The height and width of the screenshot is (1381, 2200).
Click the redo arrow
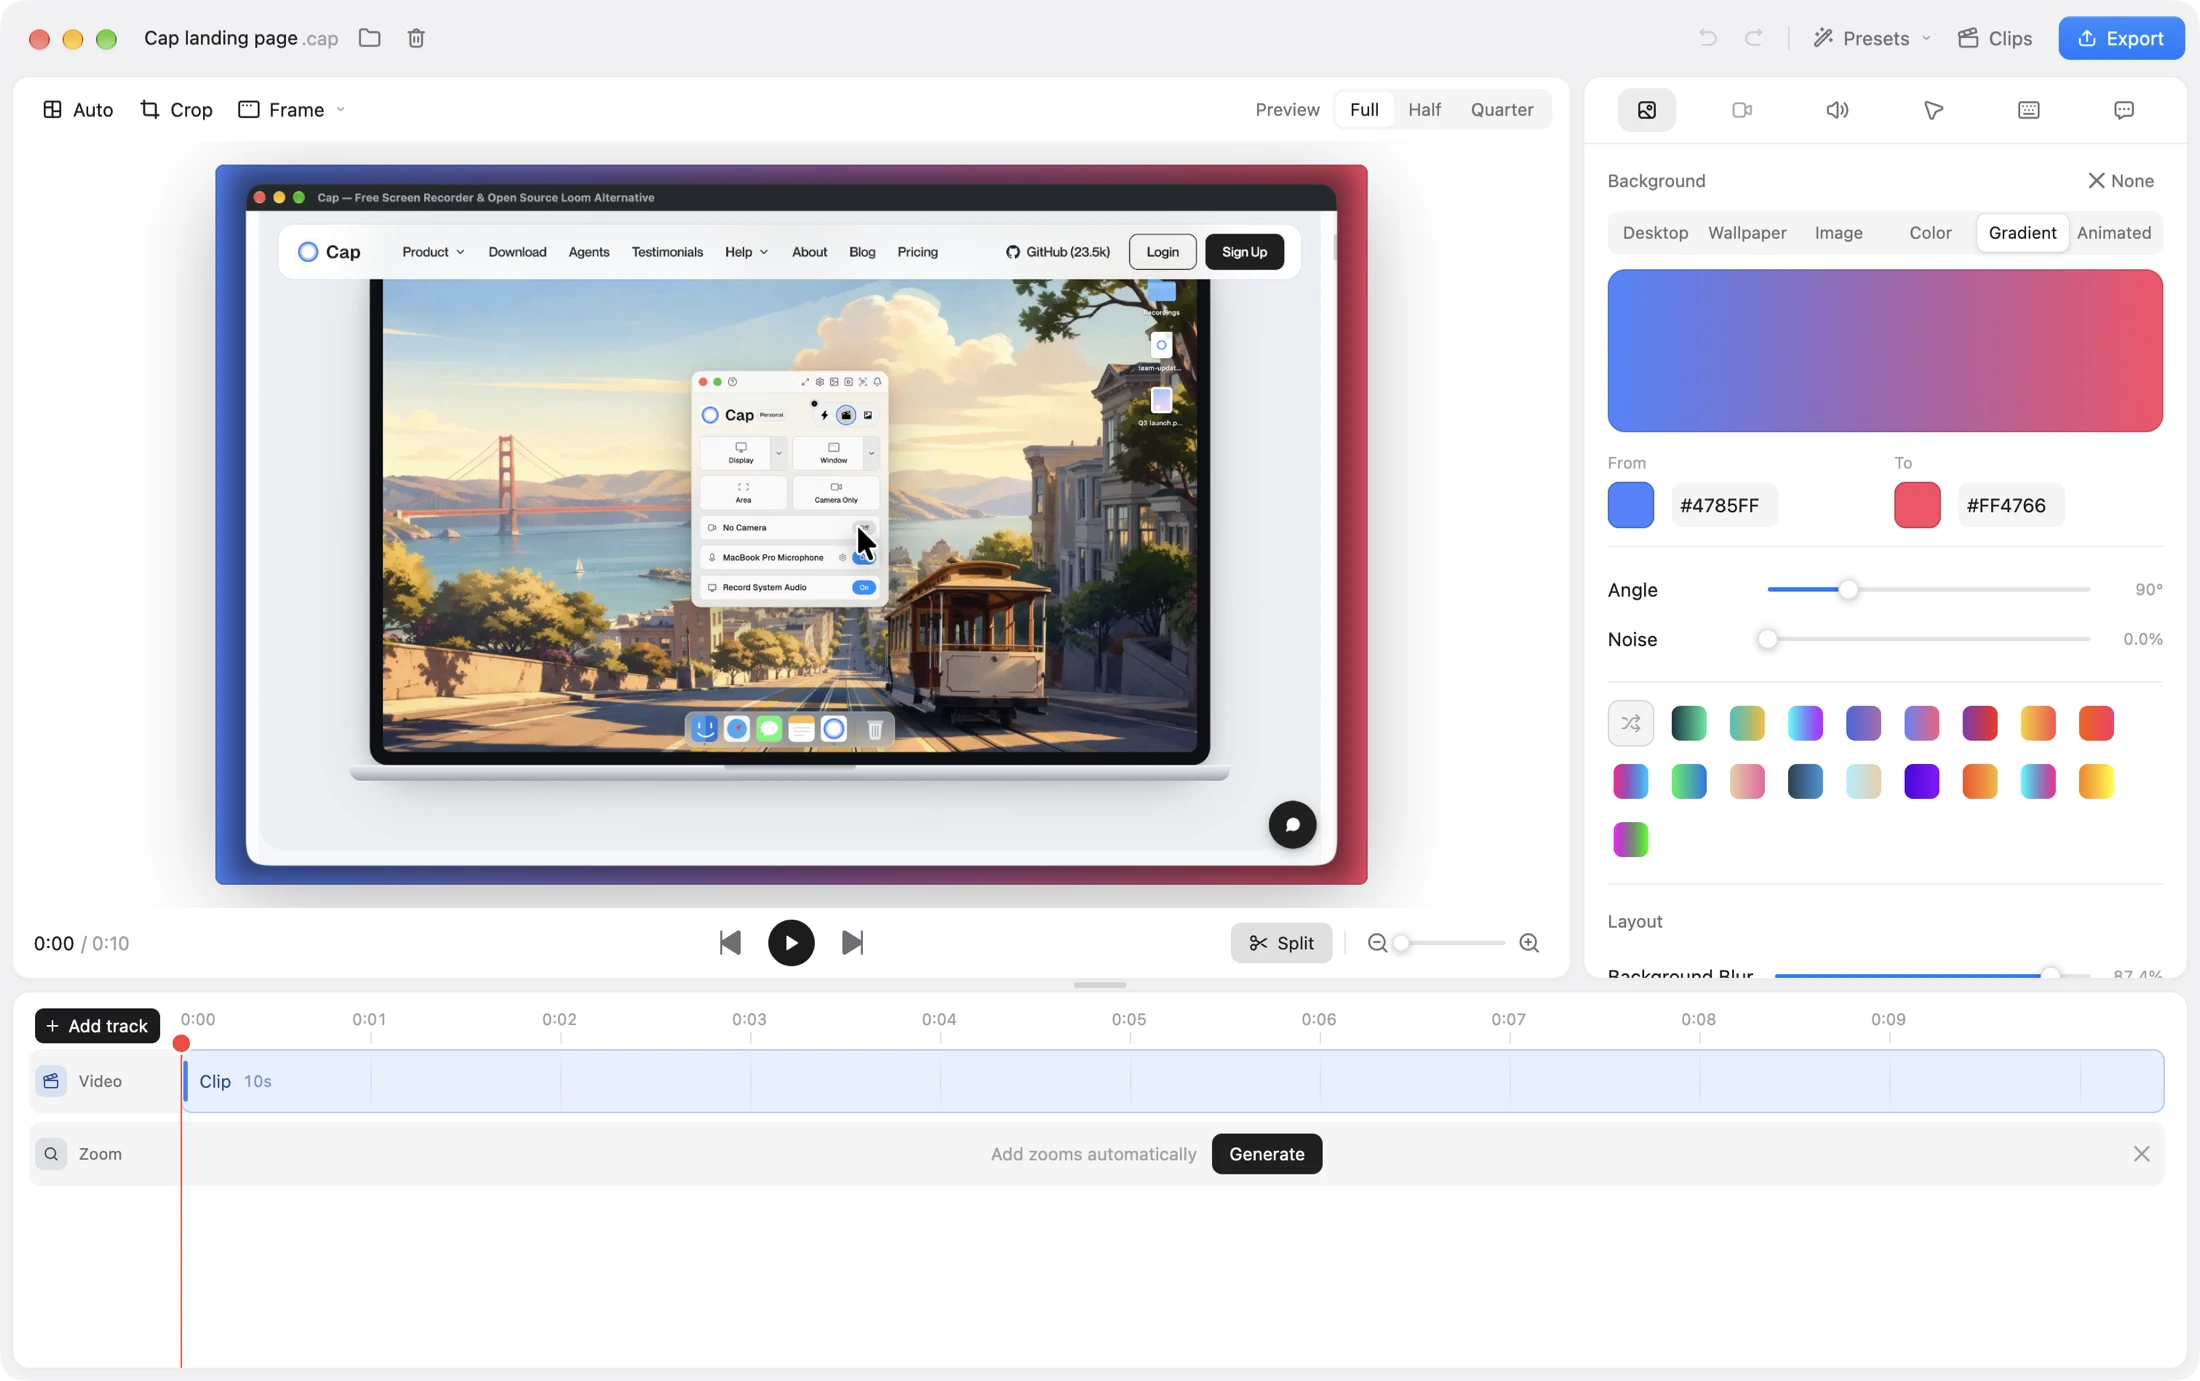click(1753, 38)
